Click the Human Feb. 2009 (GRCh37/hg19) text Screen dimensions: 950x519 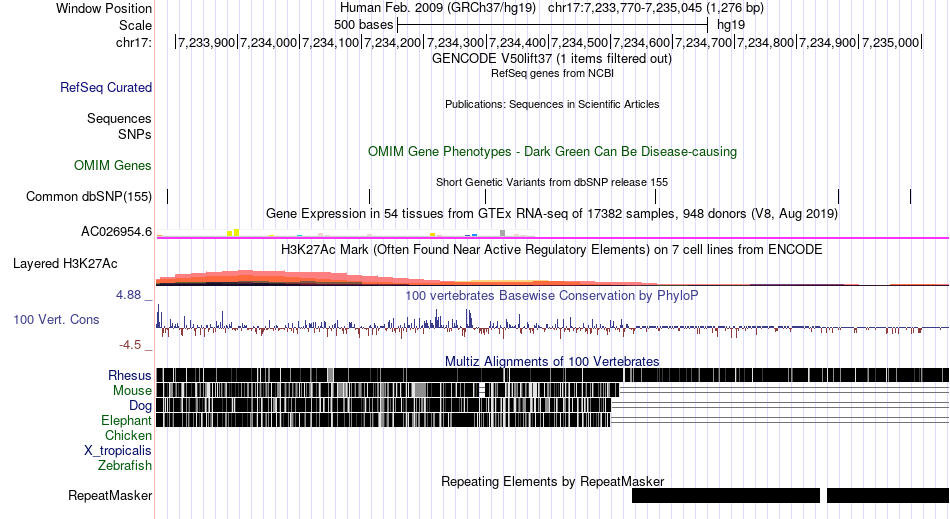(x=437, y=8)
